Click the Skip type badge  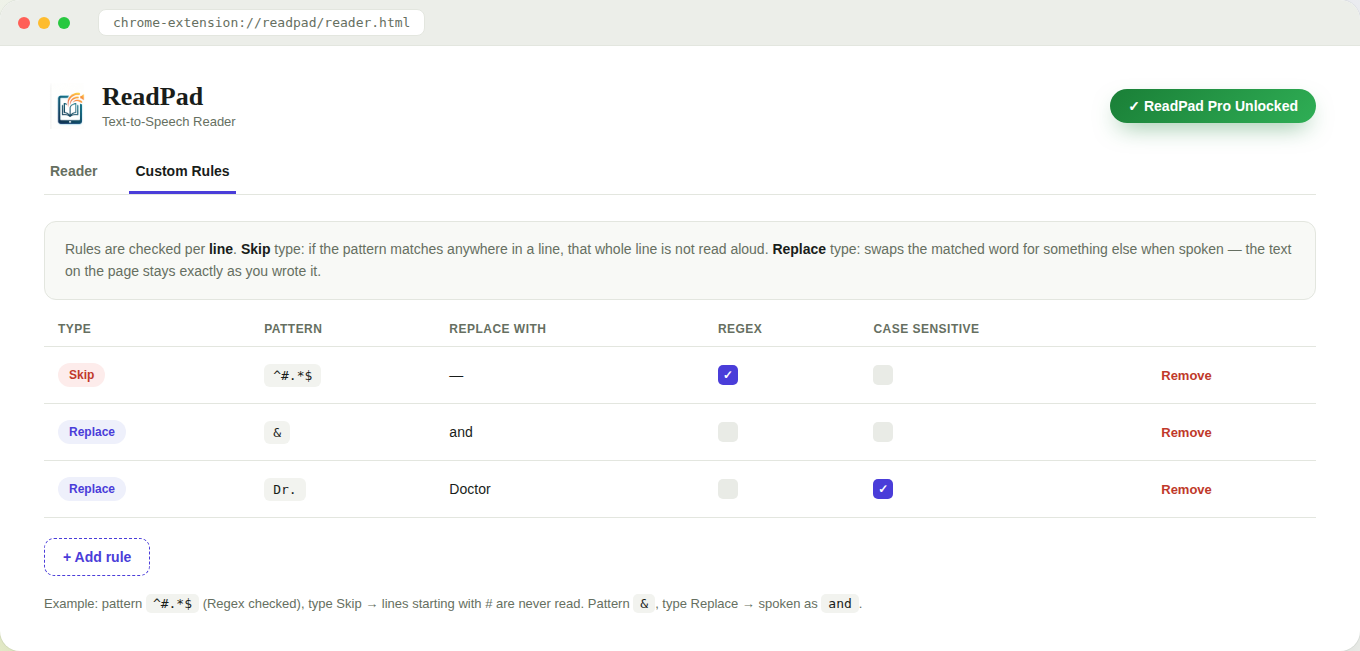pyautogui.click(x=81, y=375)
